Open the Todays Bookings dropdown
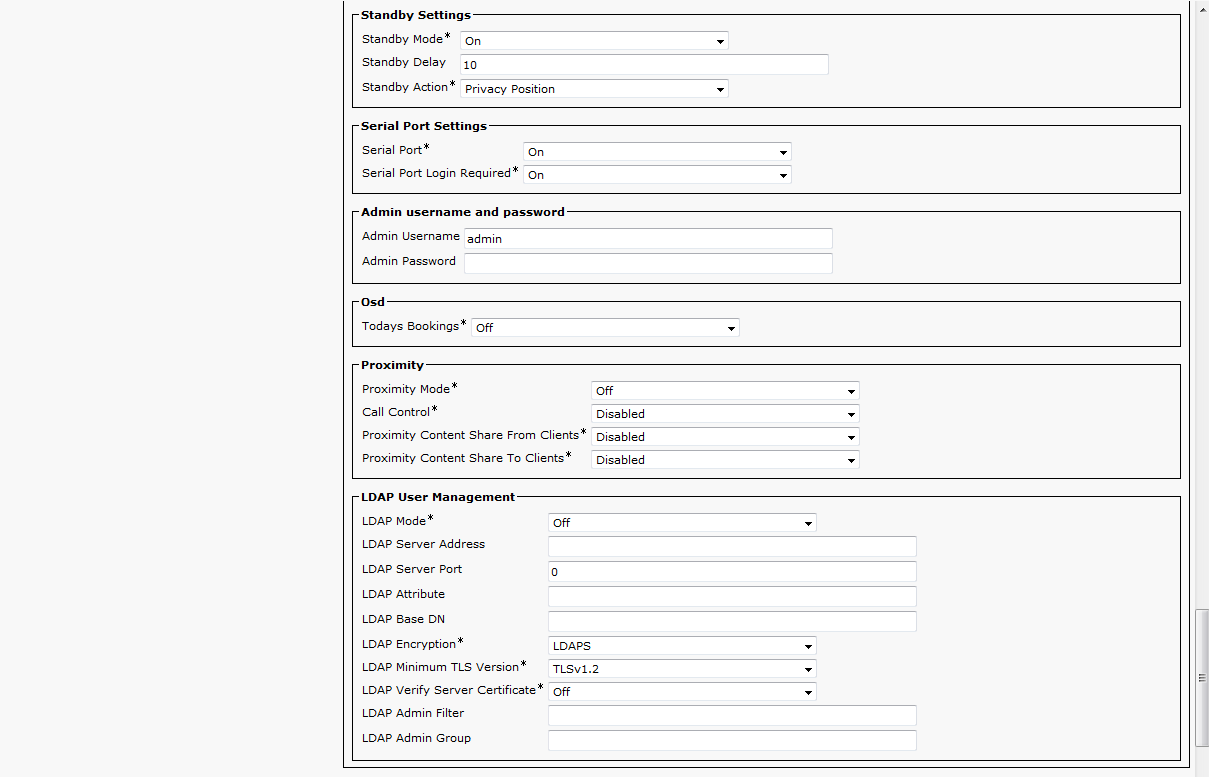This screenshot has width=1209, height=777. pyautogui.click(x=605, y=328)
